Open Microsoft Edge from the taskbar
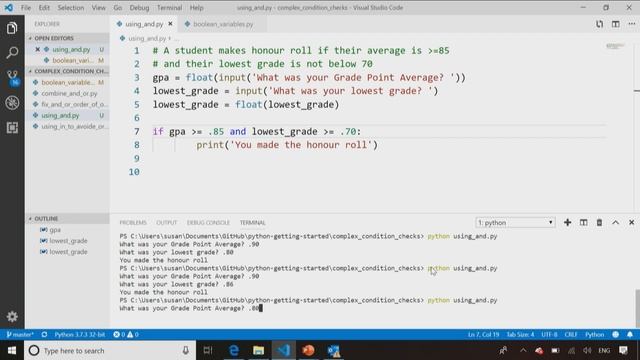 point(233,351)
